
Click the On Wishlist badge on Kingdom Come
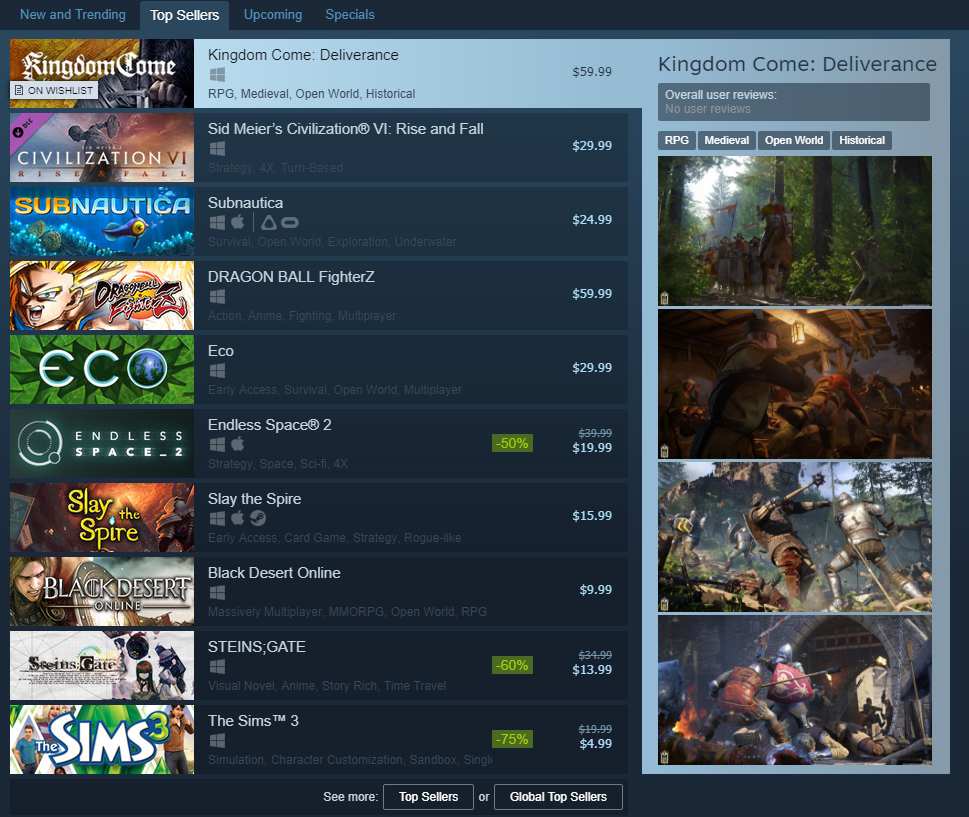pos(54,90)
